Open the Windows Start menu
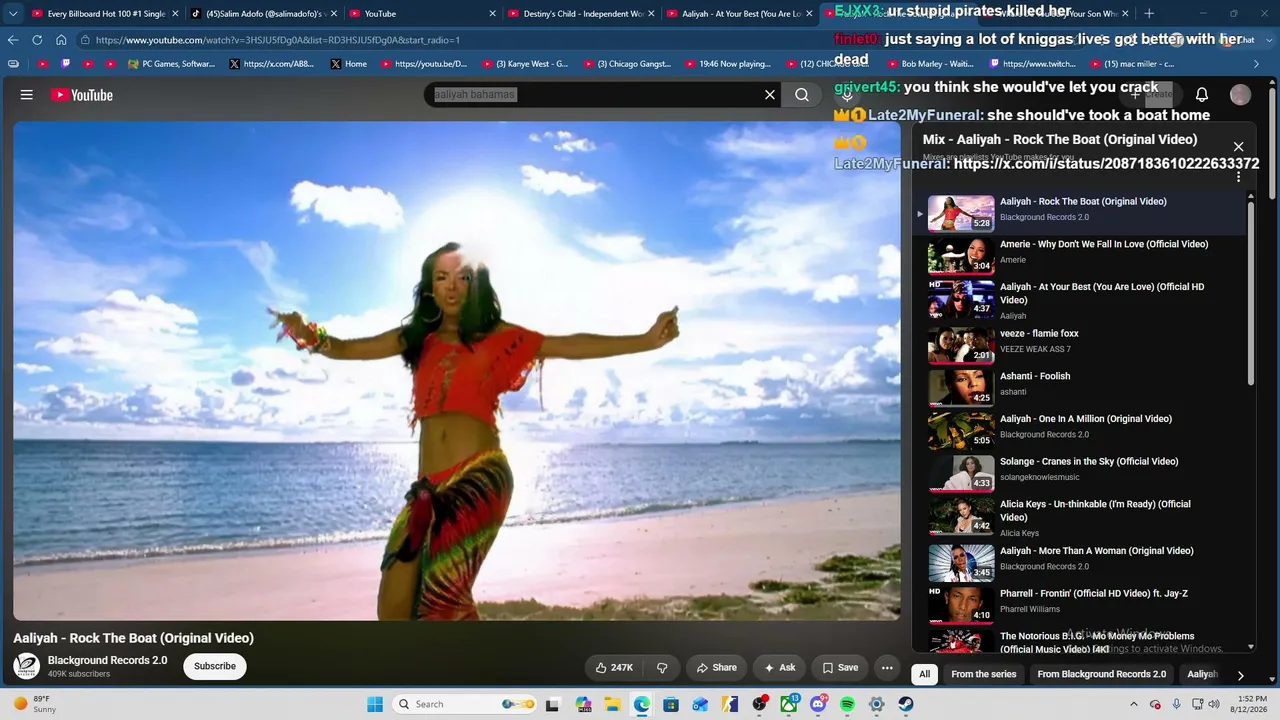Screen dimensions: 1280x720 (x=375, y=704)
